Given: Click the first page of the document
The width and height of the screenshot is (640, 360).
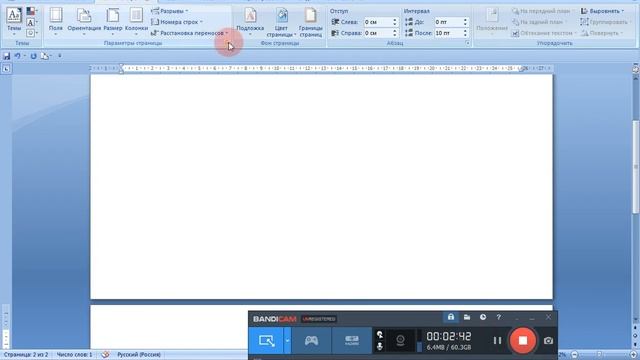Looking at the screenshot, I should (x=321, y=187).
